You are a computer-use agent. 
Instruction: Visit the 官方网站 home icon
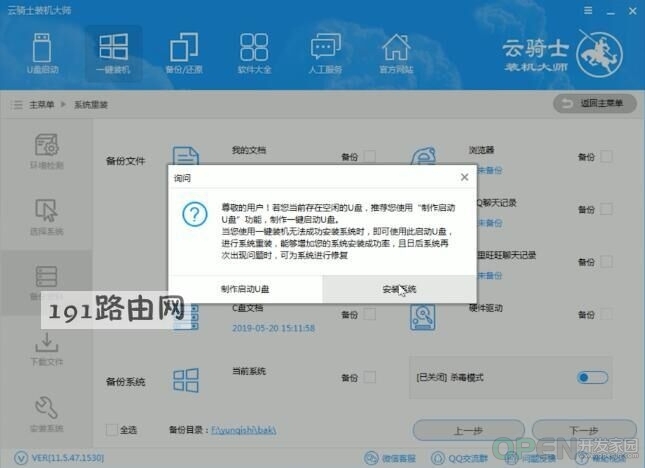coord(396,53)
